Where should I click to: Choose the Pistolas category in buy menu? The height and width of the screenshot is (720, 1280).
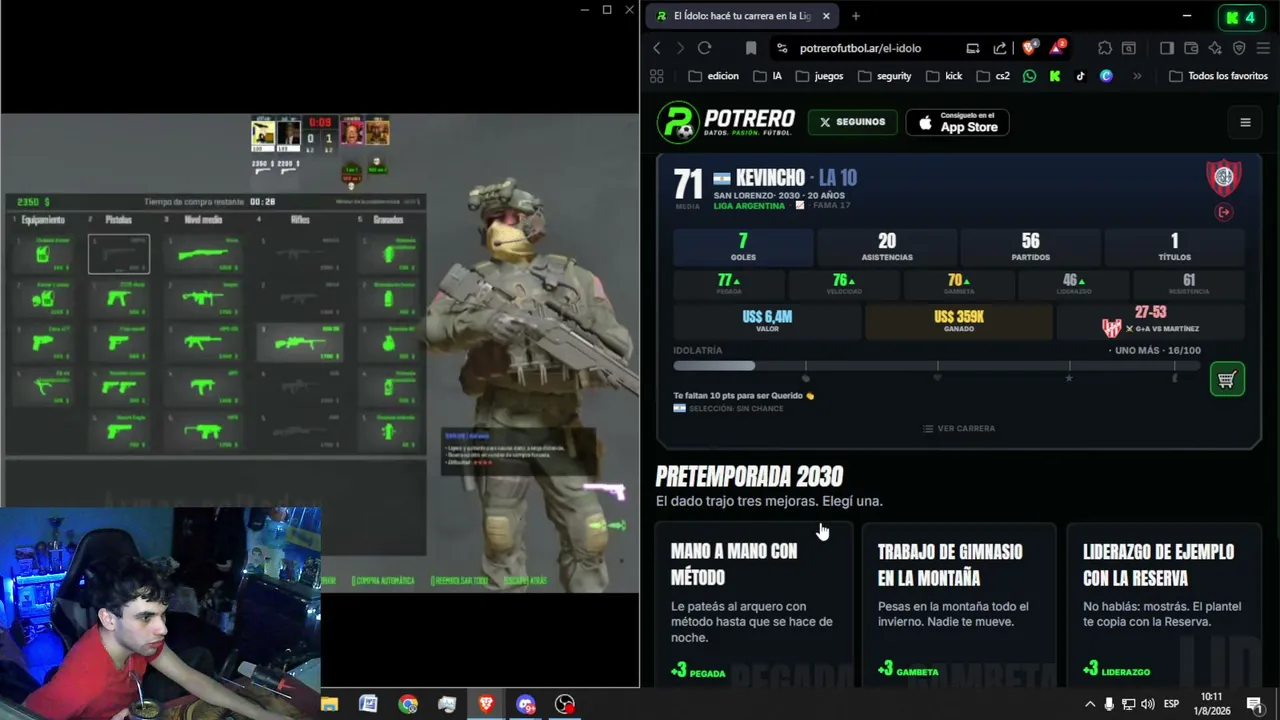pos(118,220)
